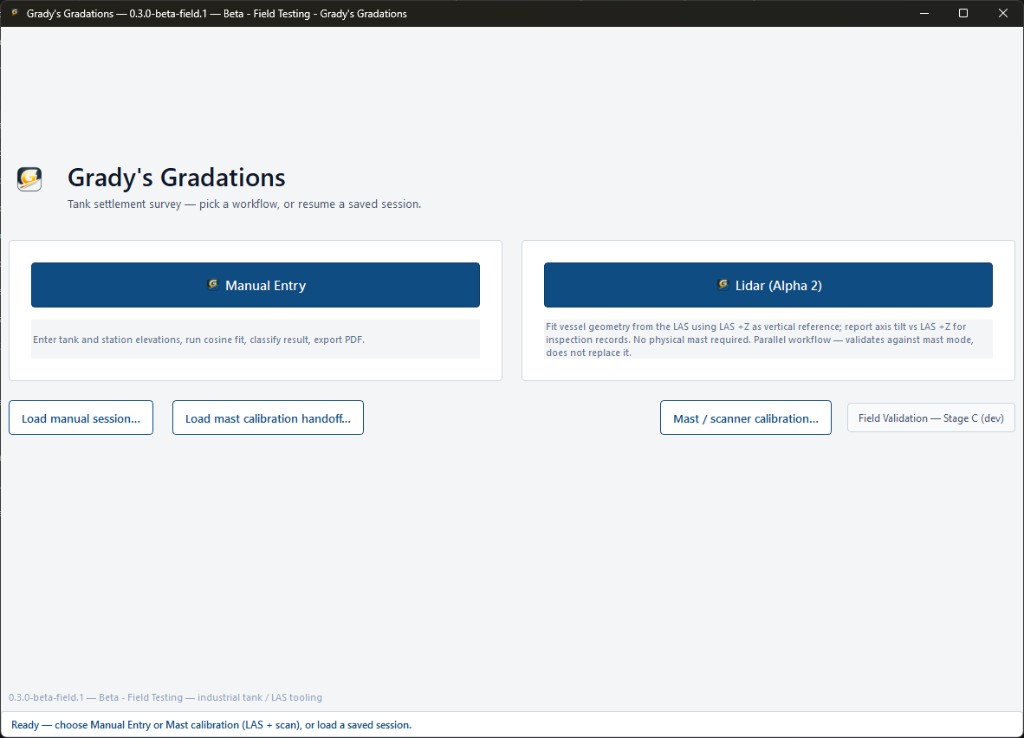
Task: Click the 'Ready' status bar message
Action: 212,725
